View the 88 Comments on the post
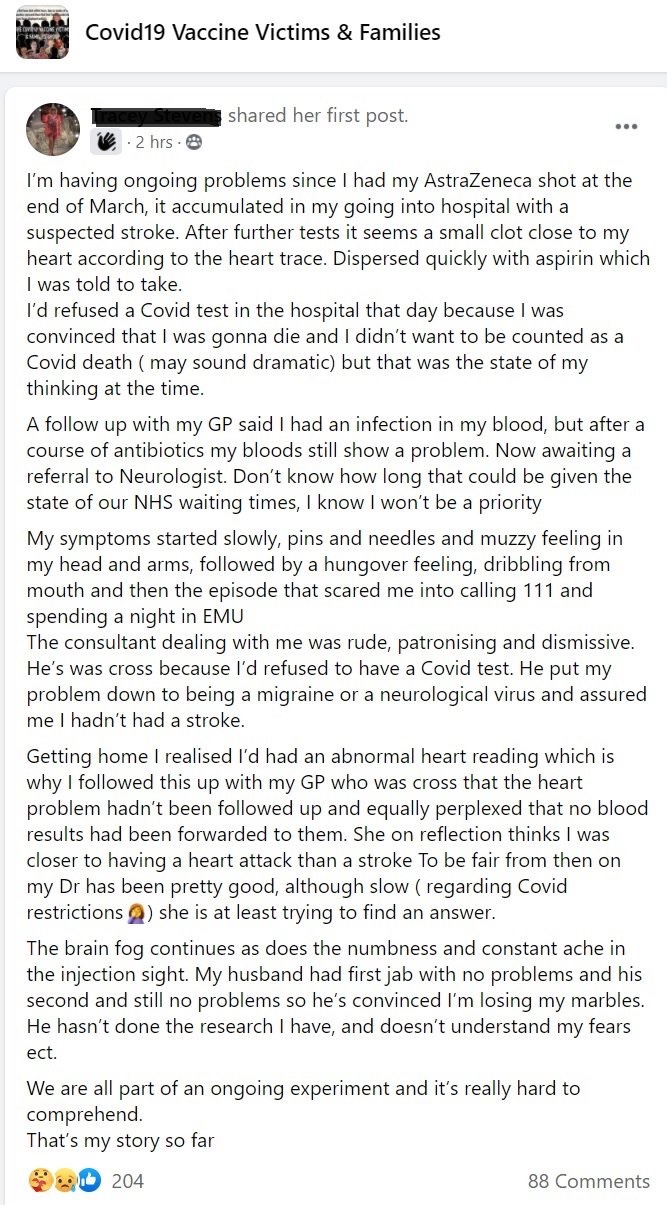Screen dimensions: 667x1205 click(x=588, y=1181)
